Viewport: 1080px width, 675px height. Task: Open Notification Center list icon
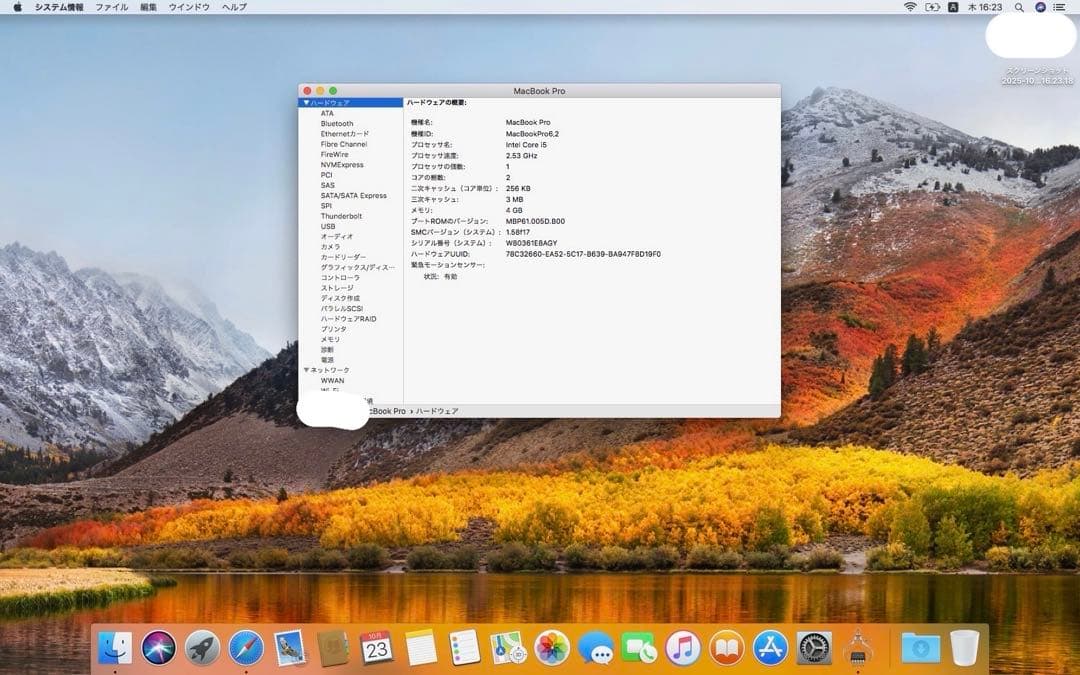click(x=1060, y=7)
